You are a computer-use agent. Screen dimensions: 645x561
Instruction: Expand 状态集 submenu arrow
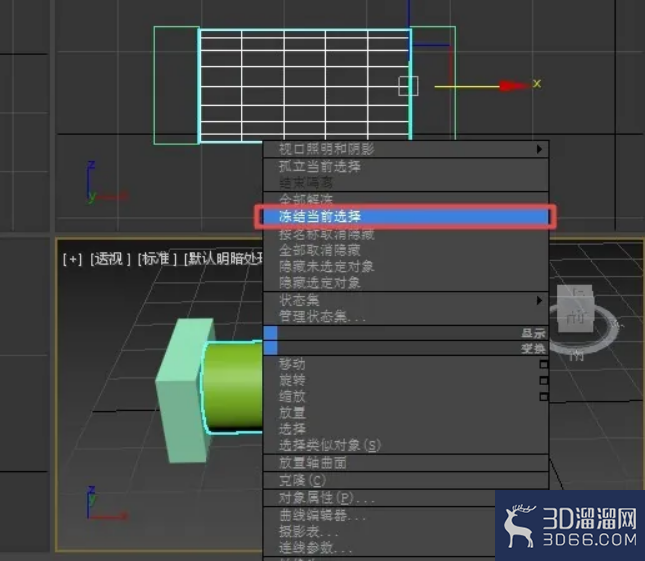[539, 300]
